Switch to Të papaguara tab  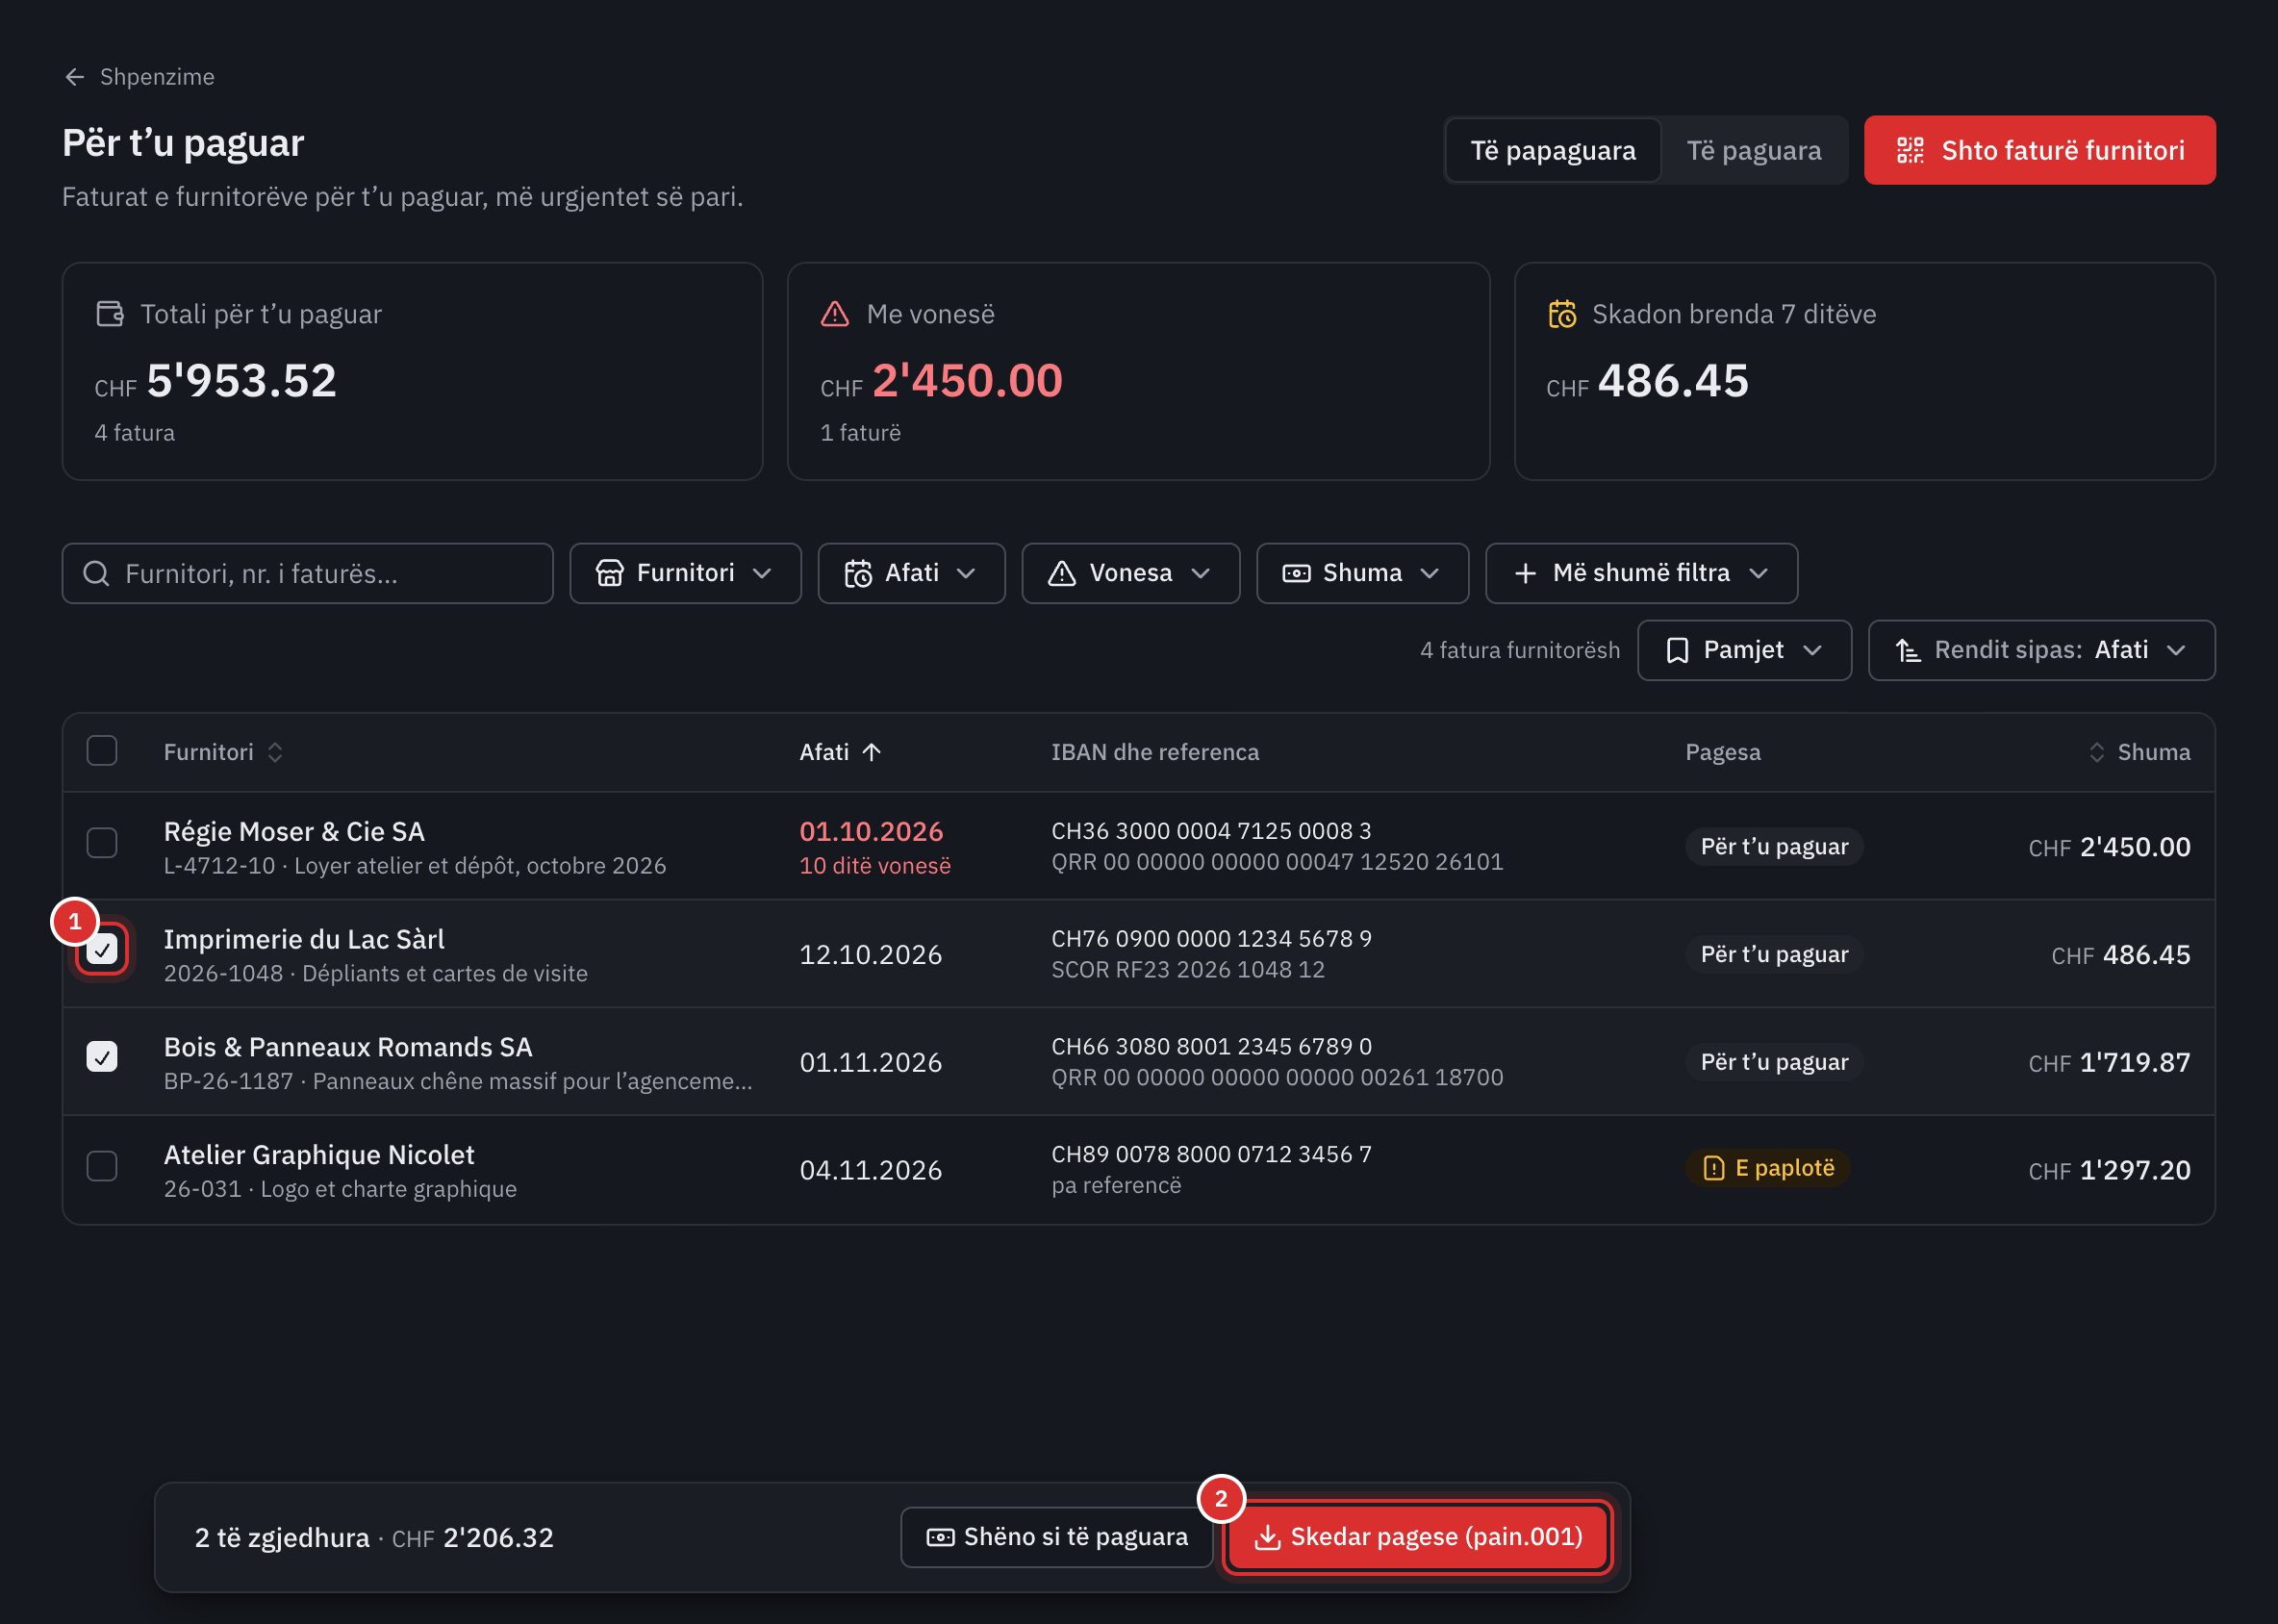click(1553, 150)
